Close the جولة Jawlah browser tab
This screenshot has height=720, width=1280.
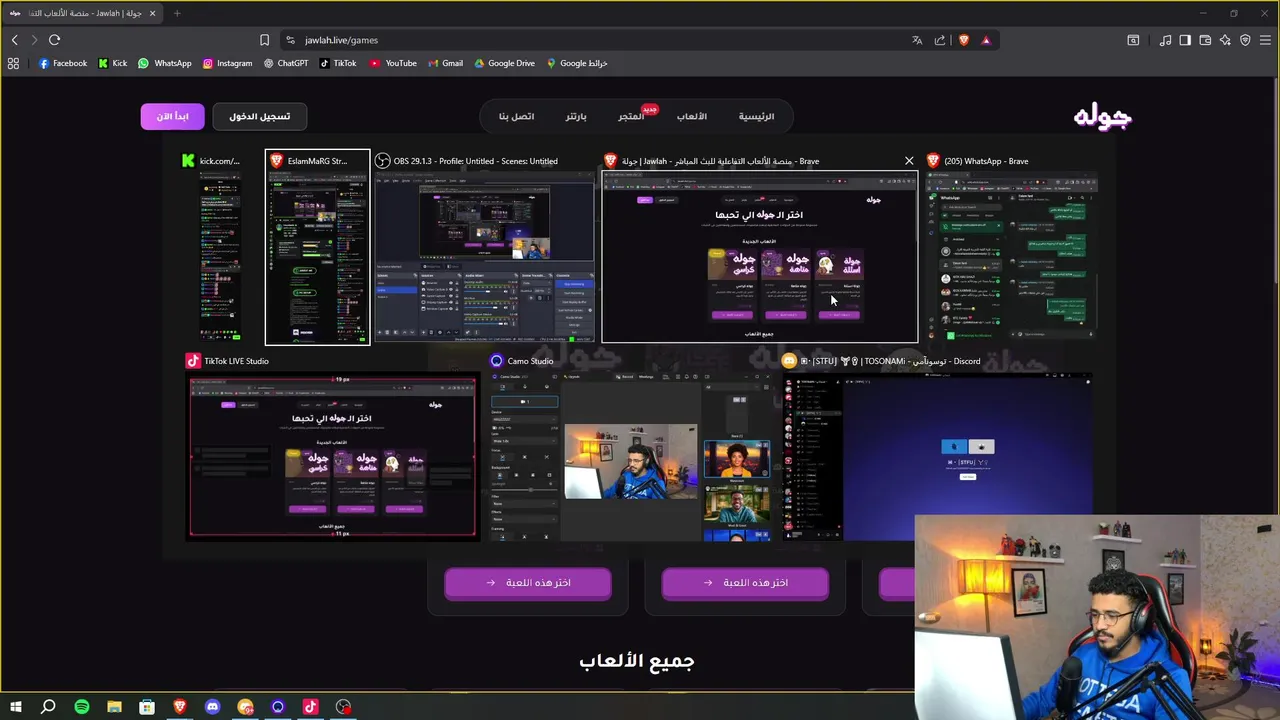pos(152,13)
